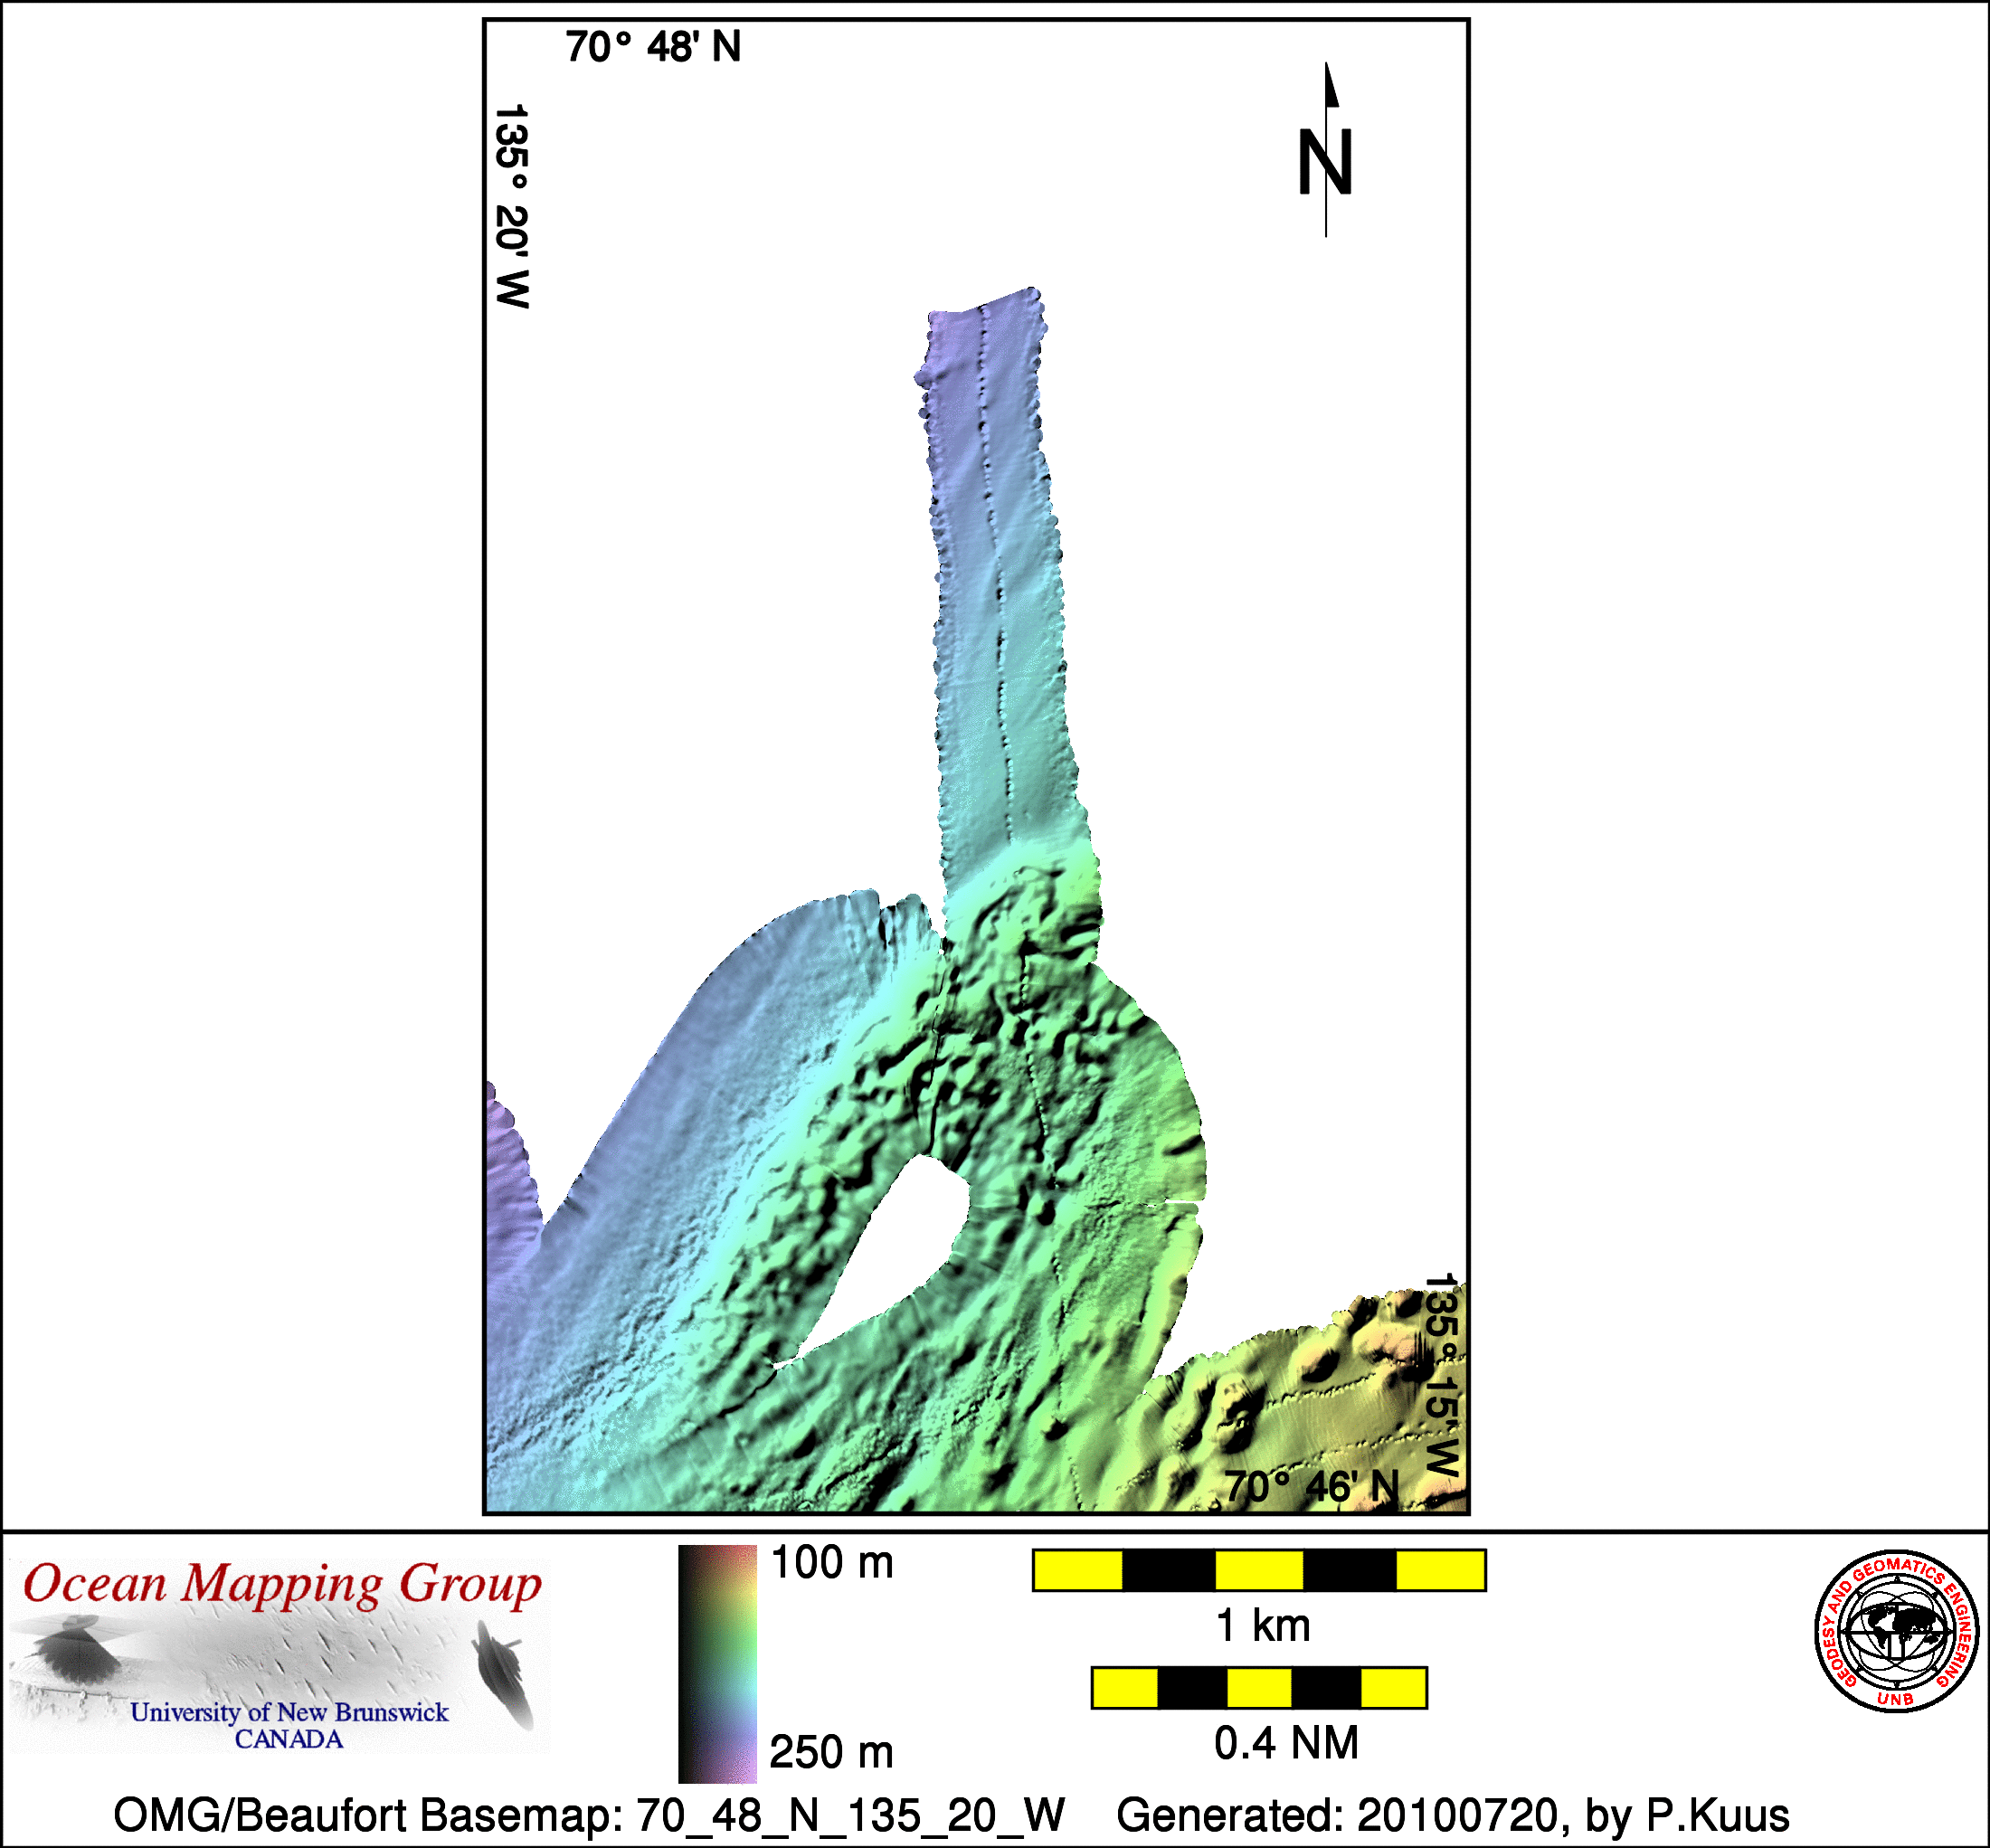Click the Generated 20100720 by P.Kuus text
The height and width of the screenshot is (1848, 1990).
tap(1452, 1815)
